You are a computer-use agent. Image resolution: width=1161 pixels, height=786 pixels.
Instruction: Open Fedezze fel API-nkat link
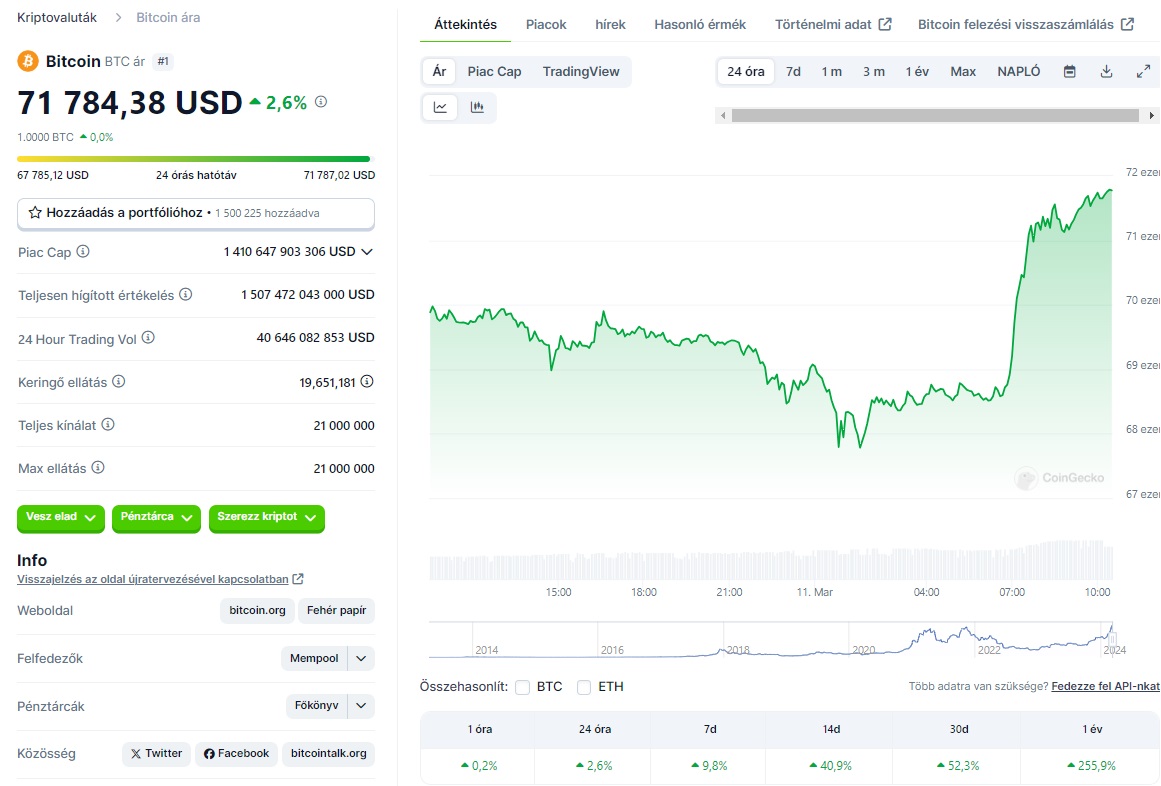point(1105,687)
